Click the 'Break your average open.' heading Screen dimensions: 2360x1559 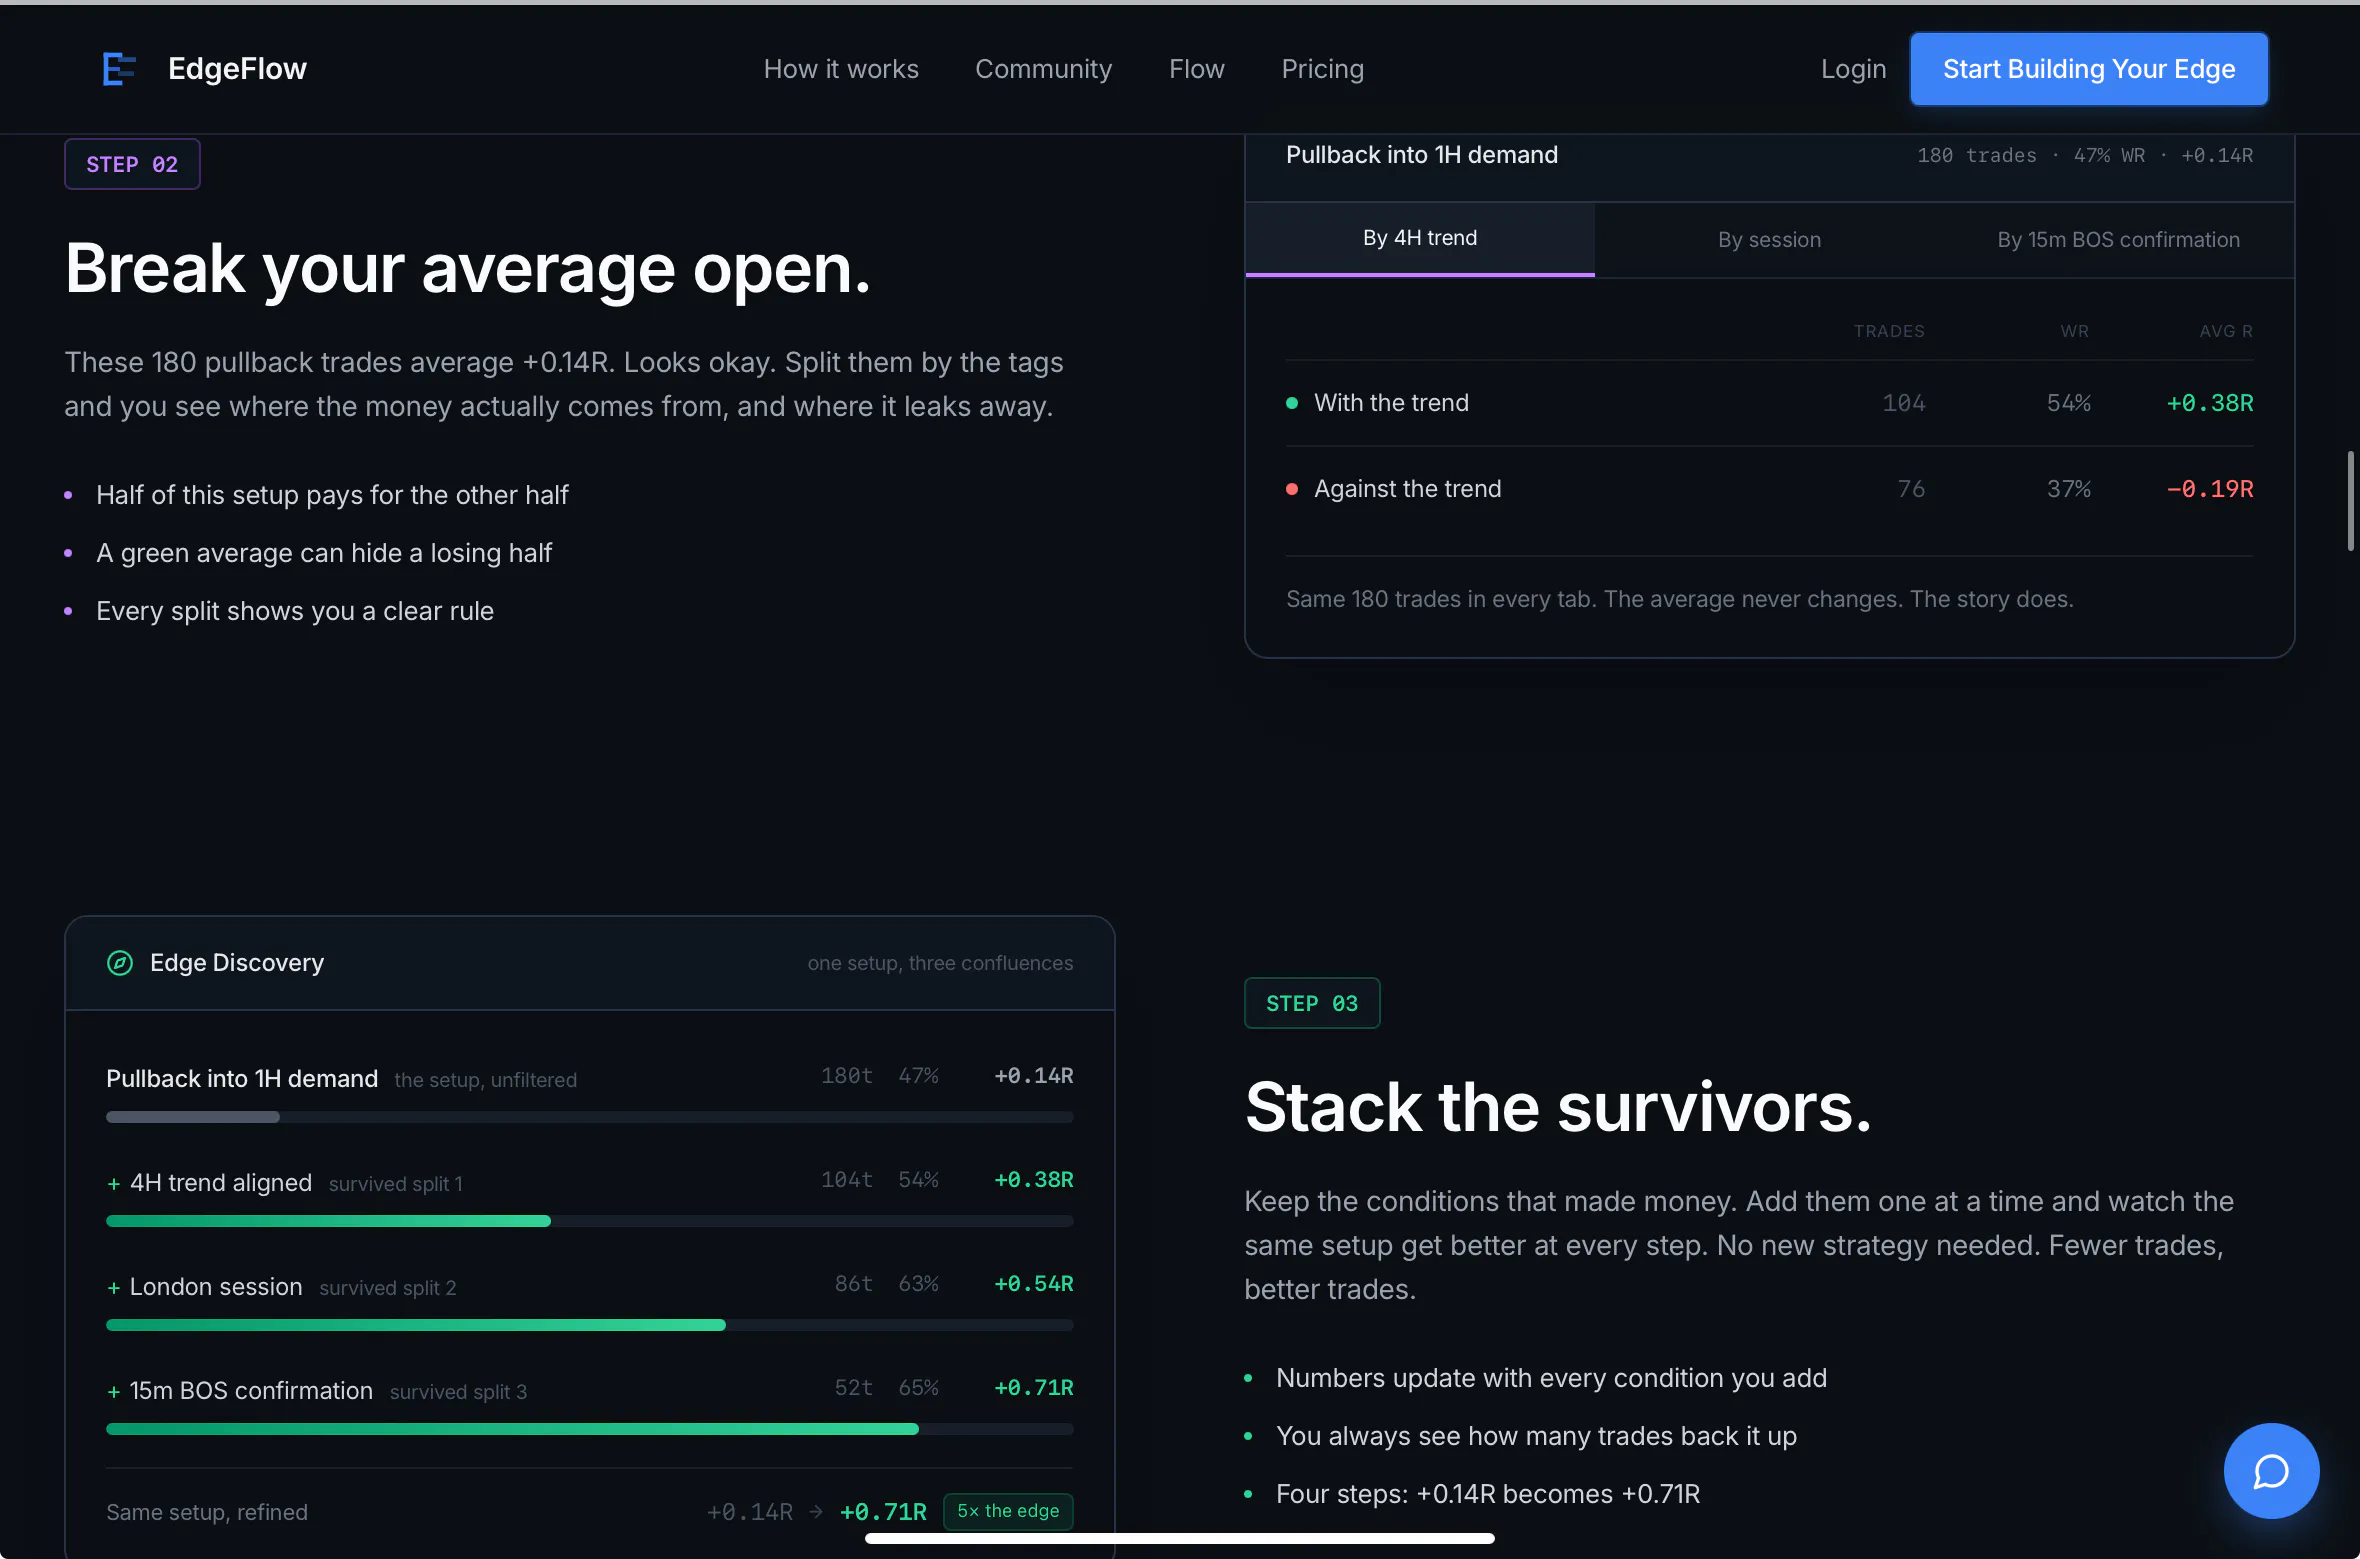(468, 269)
